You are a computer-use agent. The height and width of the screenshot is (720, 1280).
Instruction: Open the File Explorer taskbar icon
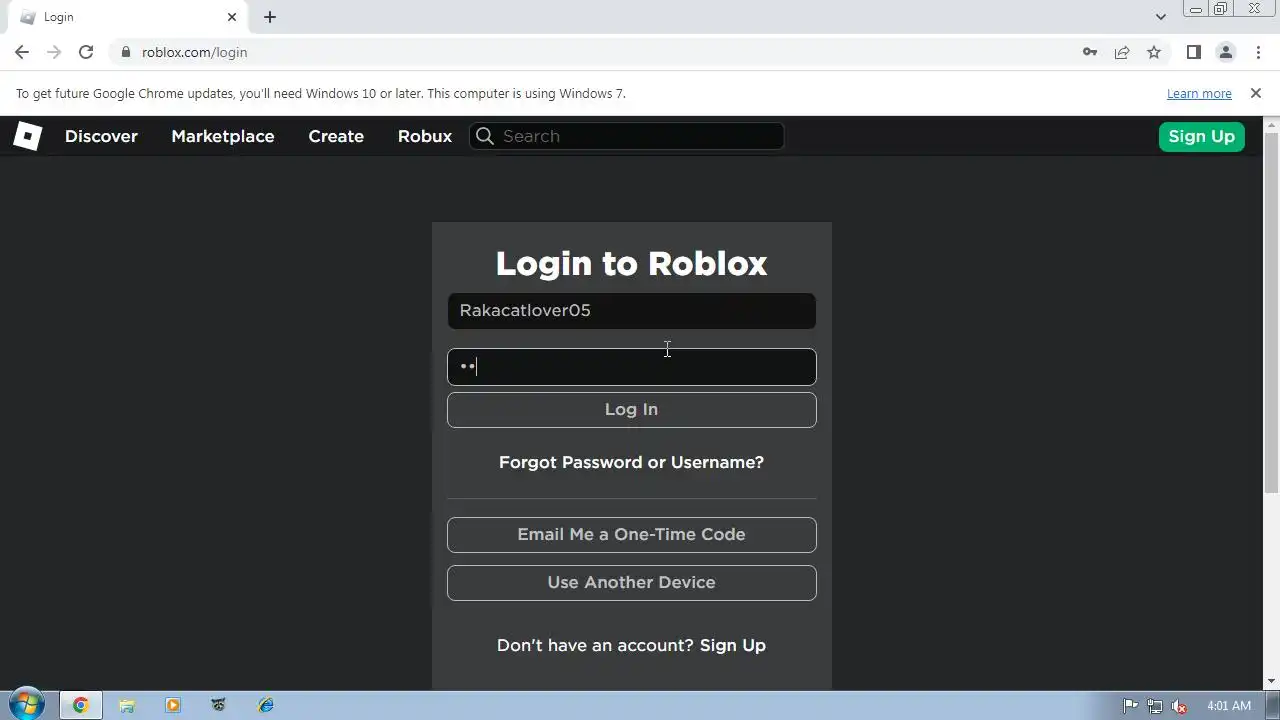coord(127,705)
